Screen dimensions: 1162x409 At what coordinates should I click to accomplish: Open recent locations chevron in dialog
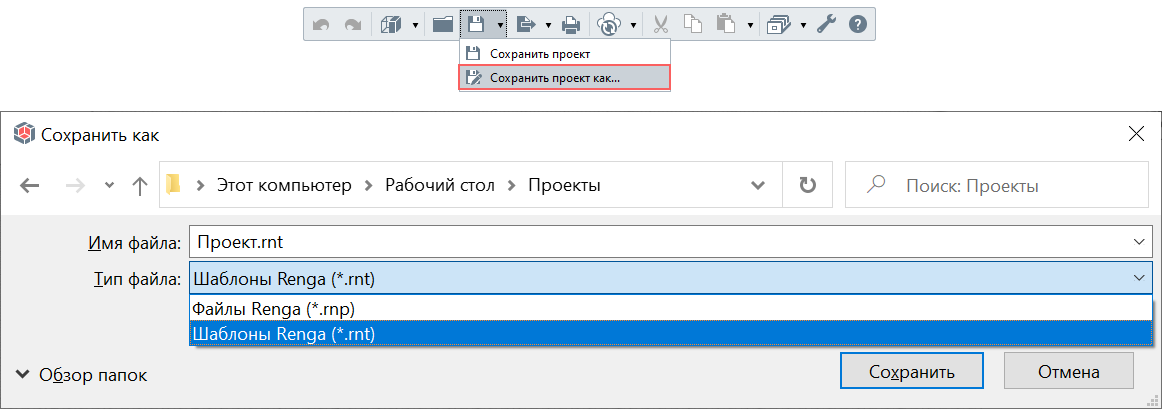click(x=110, y=186)
